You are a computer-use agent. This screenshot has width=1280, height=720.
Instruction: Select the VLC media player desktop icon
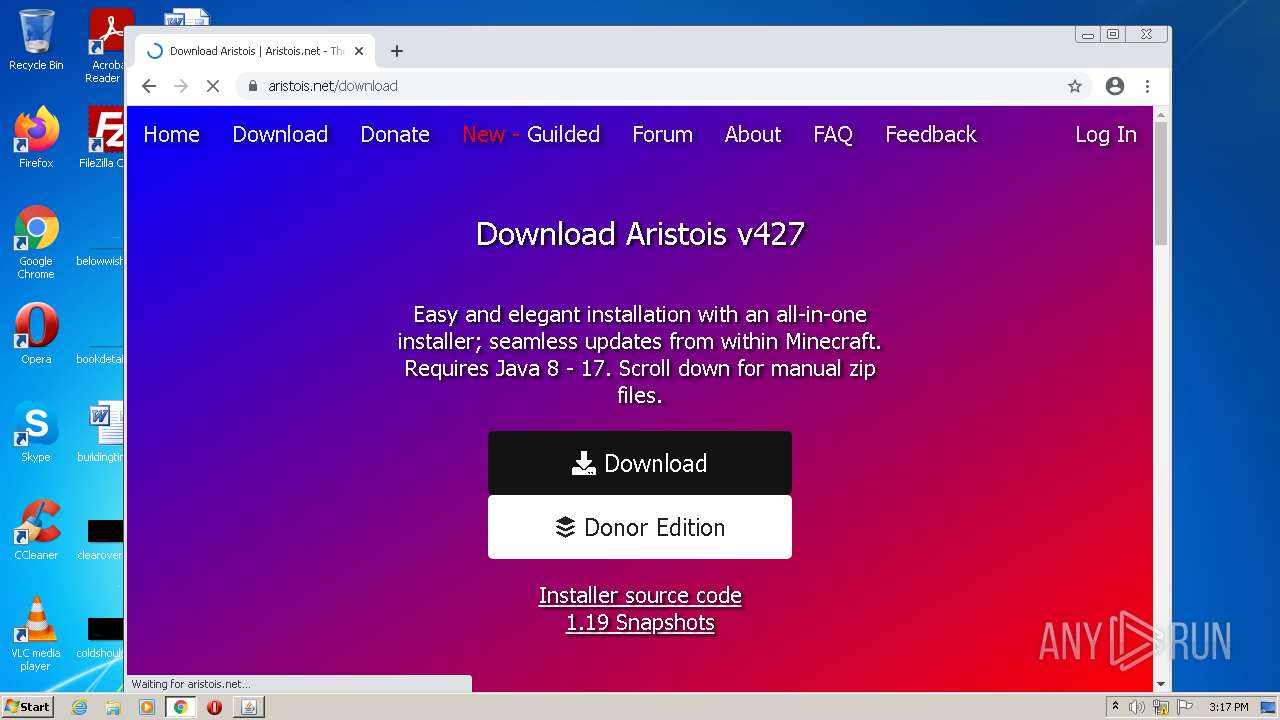pyautogui.click(x=36, y=634)
